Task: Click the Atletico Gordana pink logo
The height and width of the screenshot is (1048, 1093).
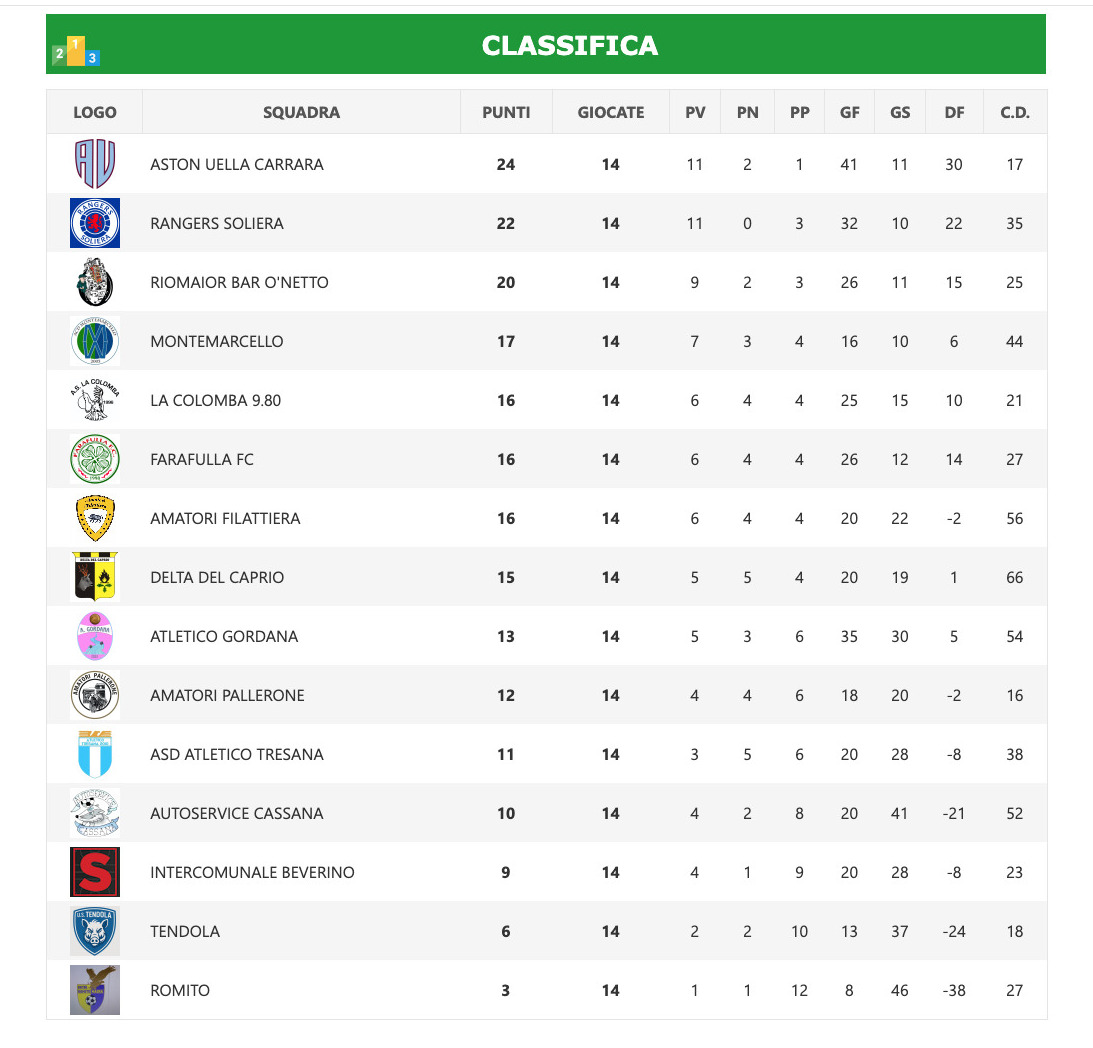Action: coord(95,636)
